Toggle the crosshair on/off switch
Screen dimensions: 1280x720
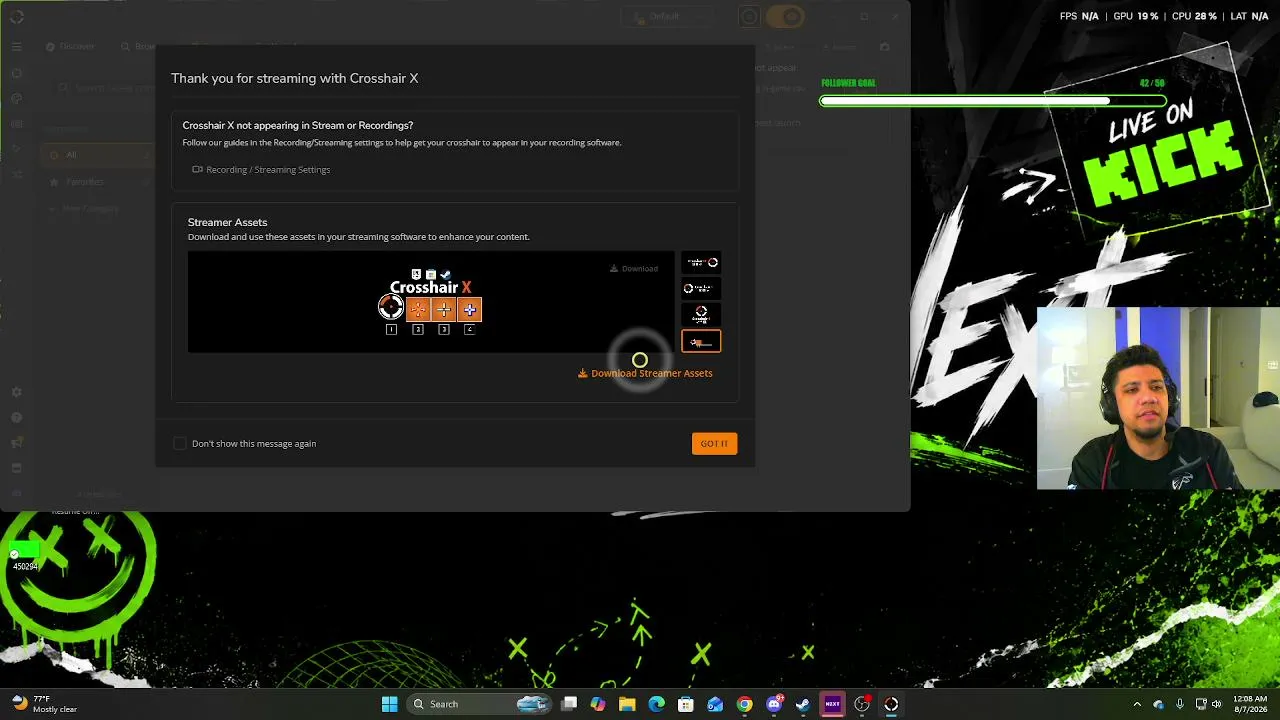(785, 16)
